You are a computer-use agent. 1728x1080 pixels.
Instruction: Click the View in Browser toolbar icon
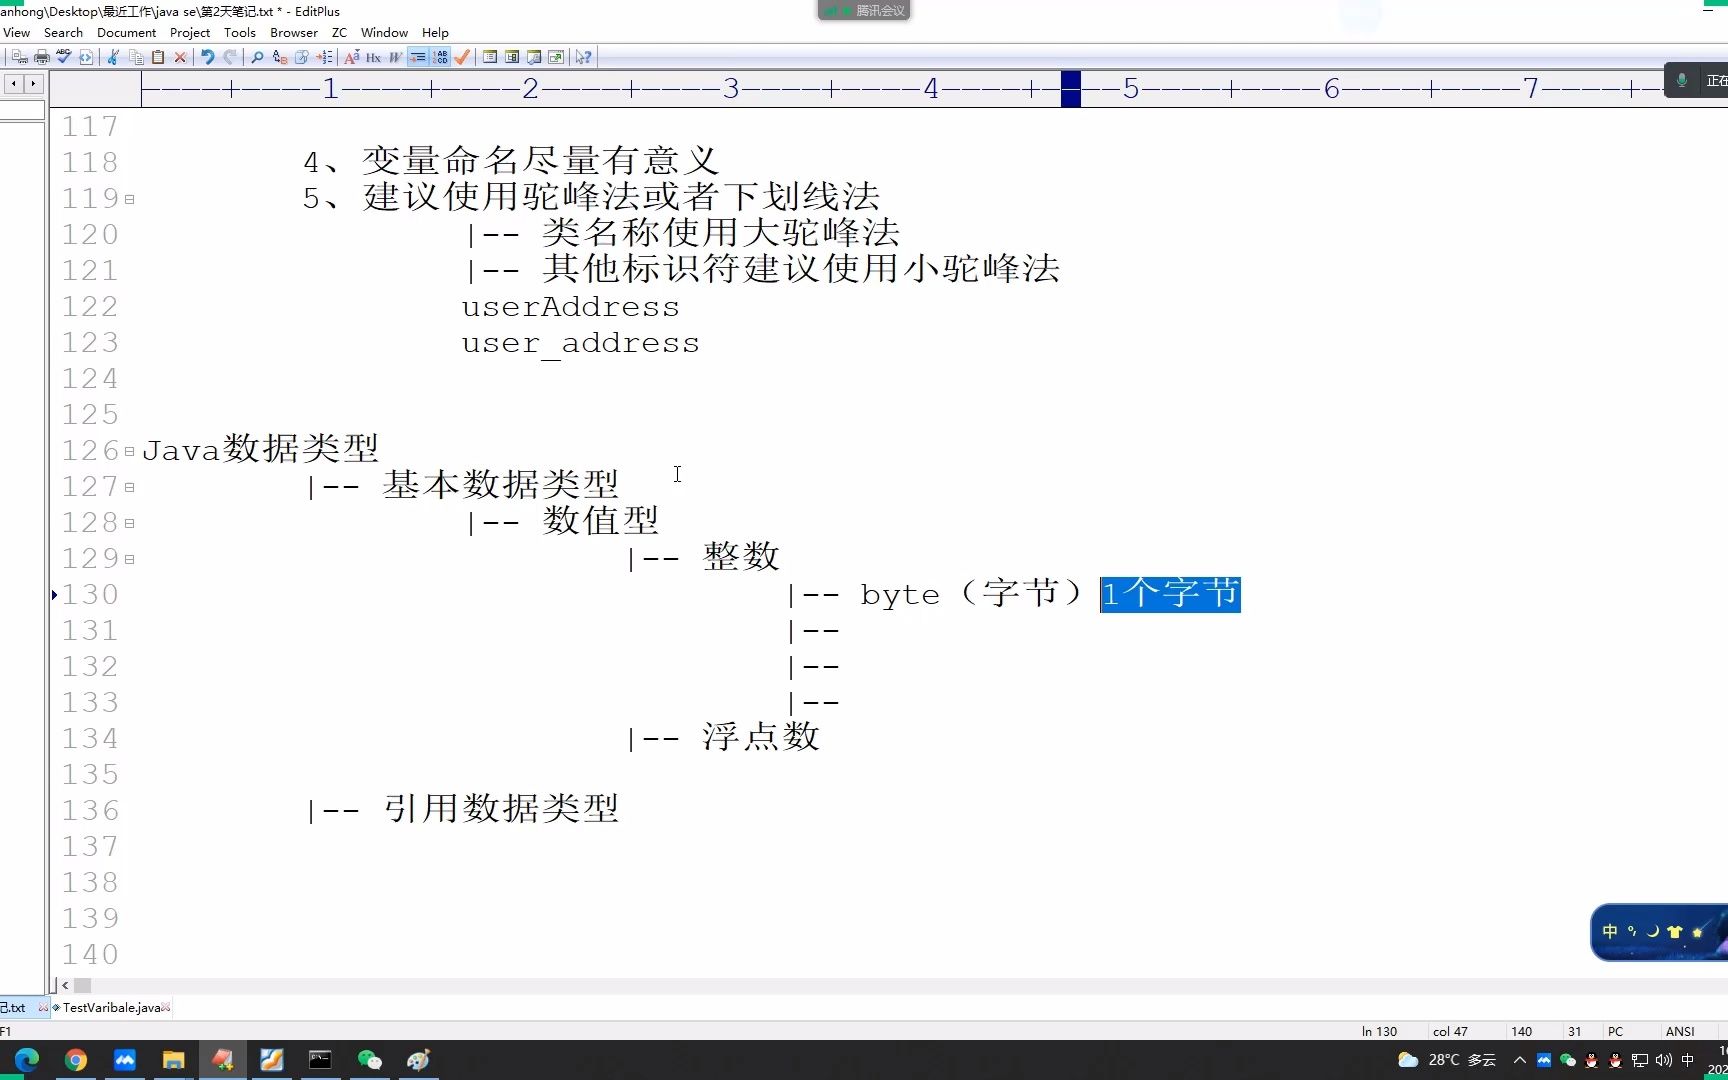[86, 57]
